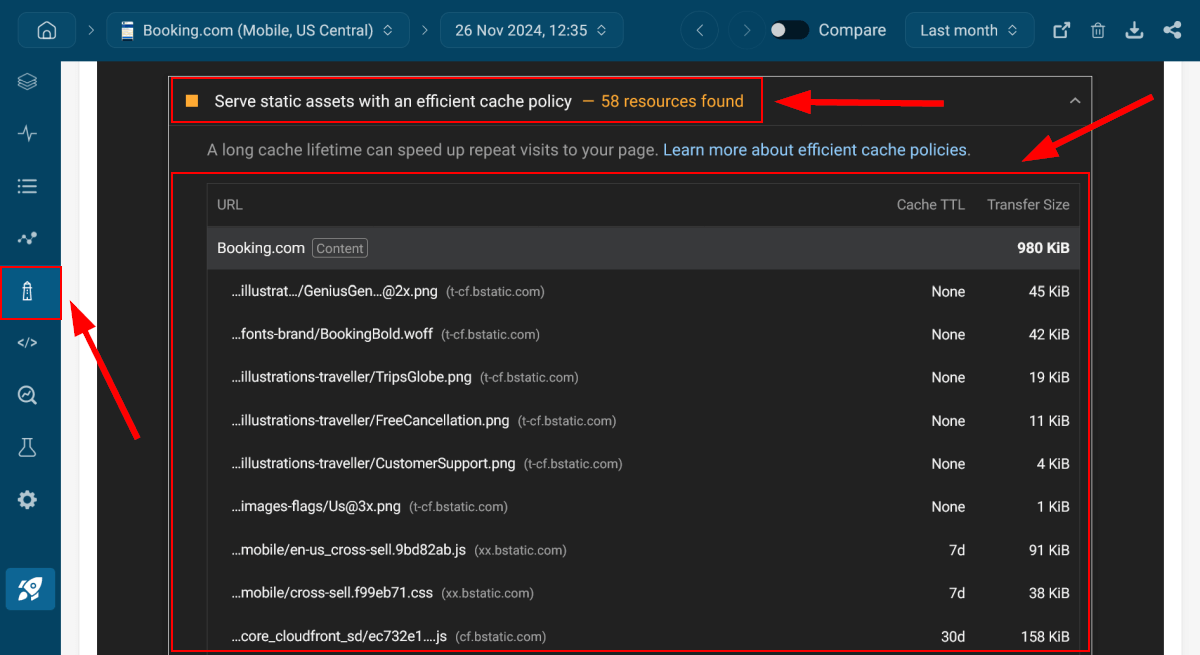Open the CustomerSupport.png resource URL
The width and height of the screenshot is (1200, 655).
tap(373, 464)
